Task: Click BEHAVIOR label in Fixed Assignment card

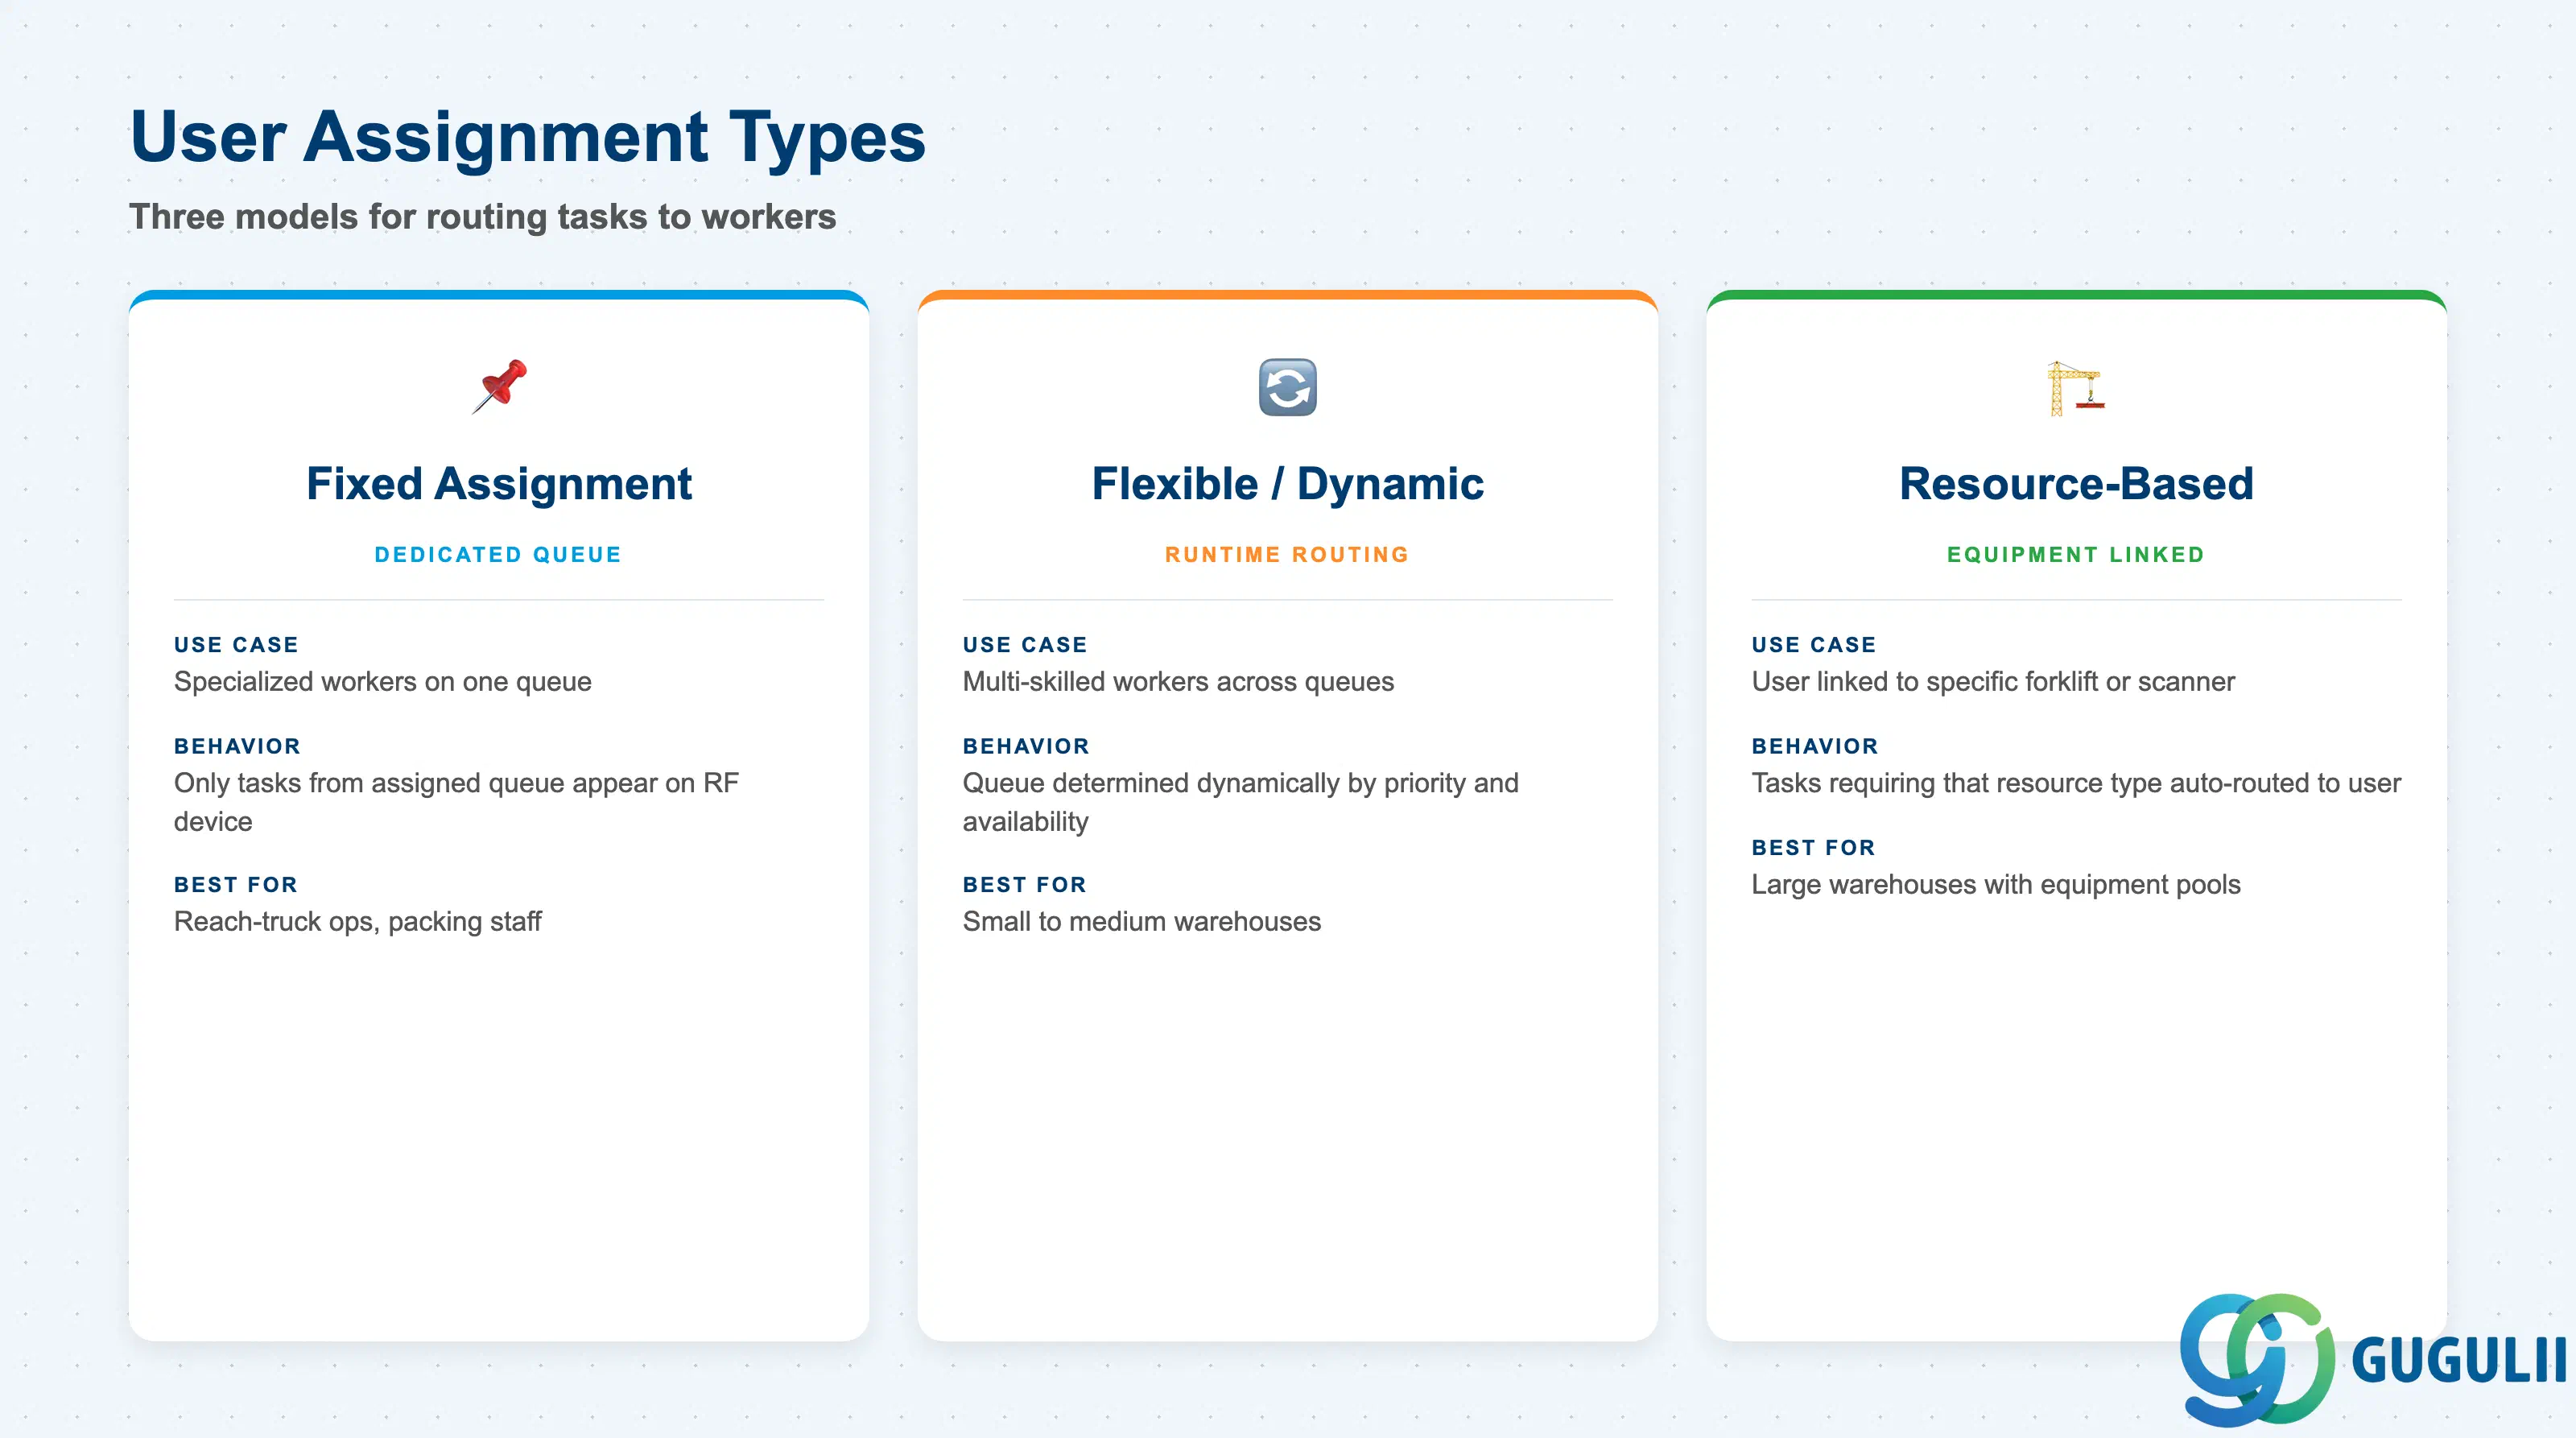Action: [237, 746]
